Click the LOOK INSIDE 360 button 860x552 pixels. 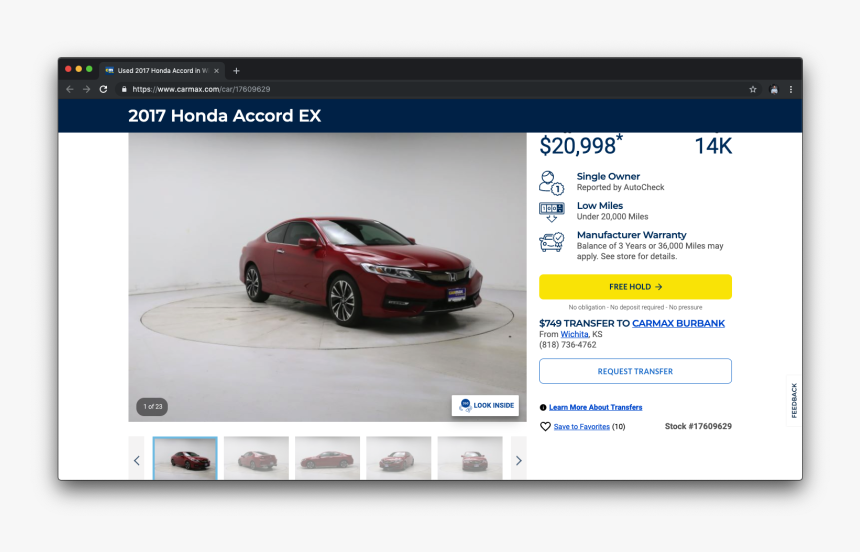click(x=485, y=405)
